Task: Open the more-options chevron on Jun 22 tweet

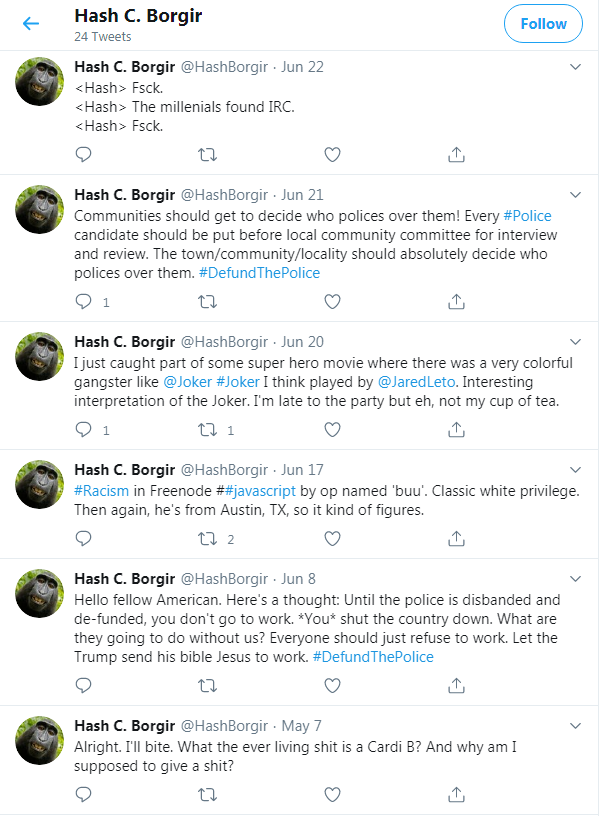Action: [x=575, y=67]
